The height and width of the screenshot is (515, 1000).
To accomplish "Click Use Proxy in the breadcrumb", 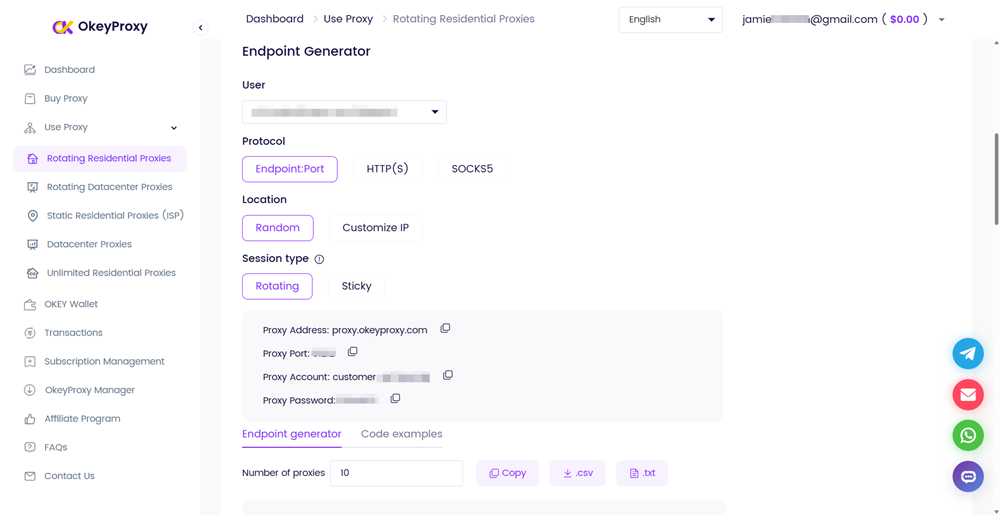I will coord(348,19).
